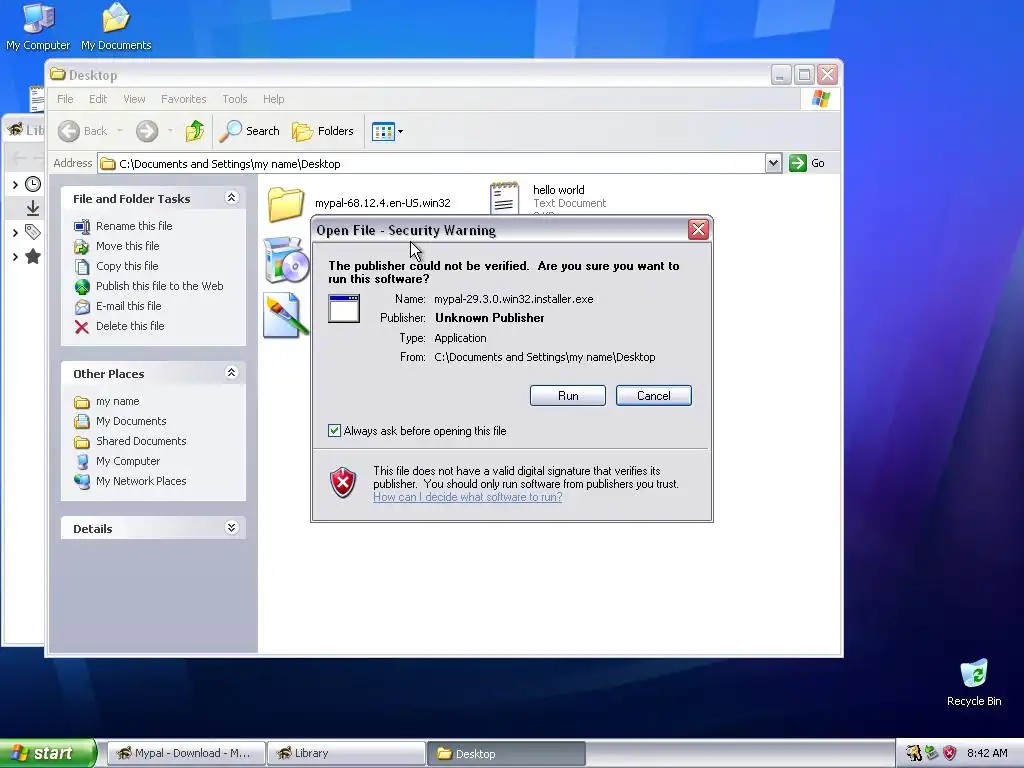Image resolution: width=1024 pixels, height=768 pixels.
Task: Open 'my name' folder in Other Places
Action: click(106, 402)
